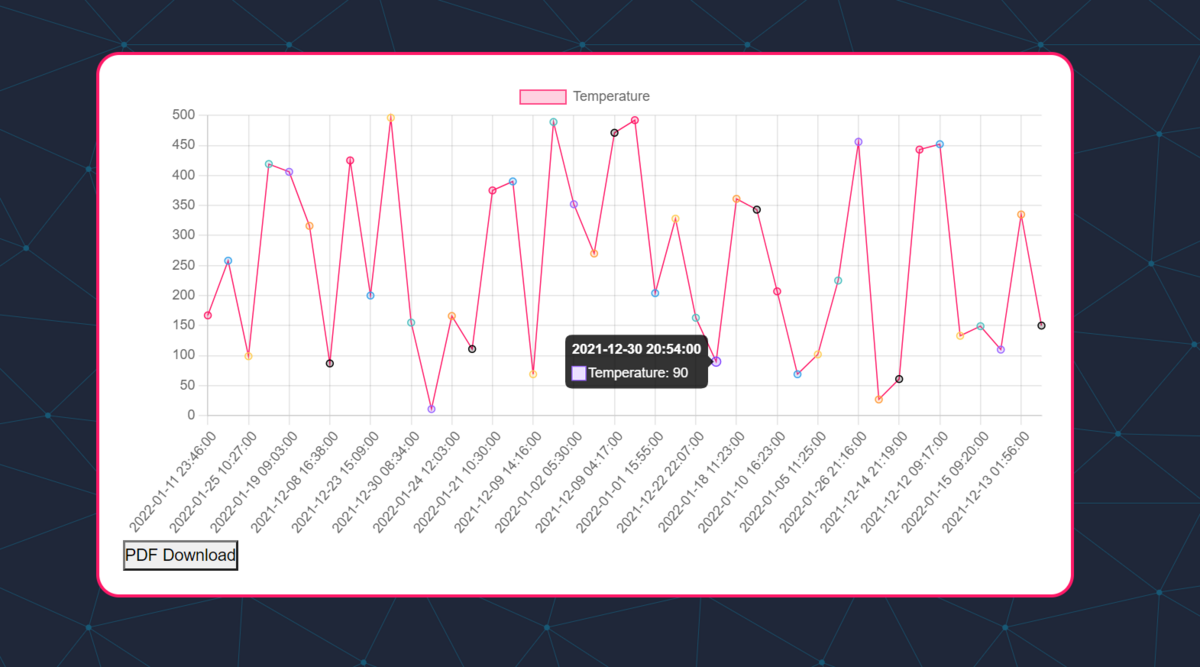Click the data point at 2021-12-13 01:56:00
Screen dimensions: 1200x667
(1021, 214)
